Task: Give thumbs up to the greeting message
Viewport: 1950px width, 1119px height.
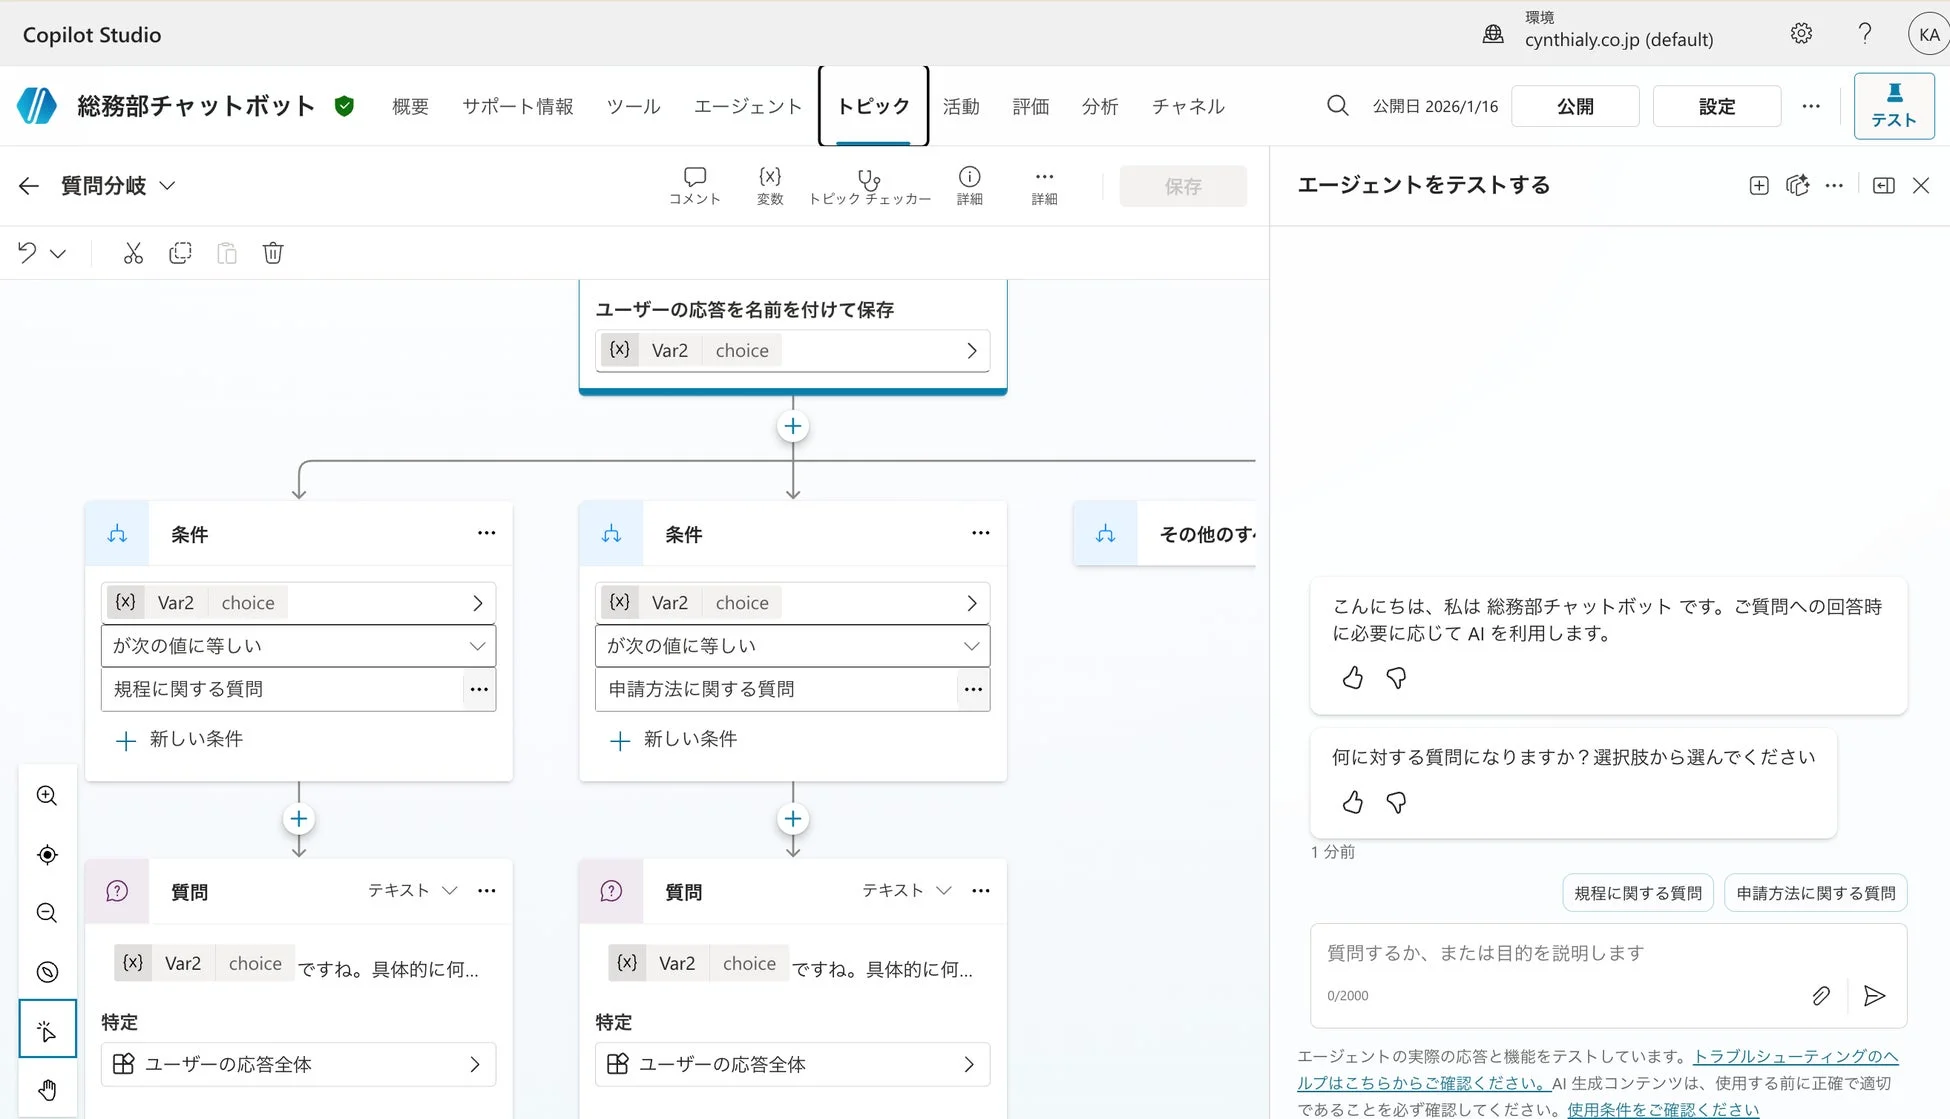Action: [1351, 678]
